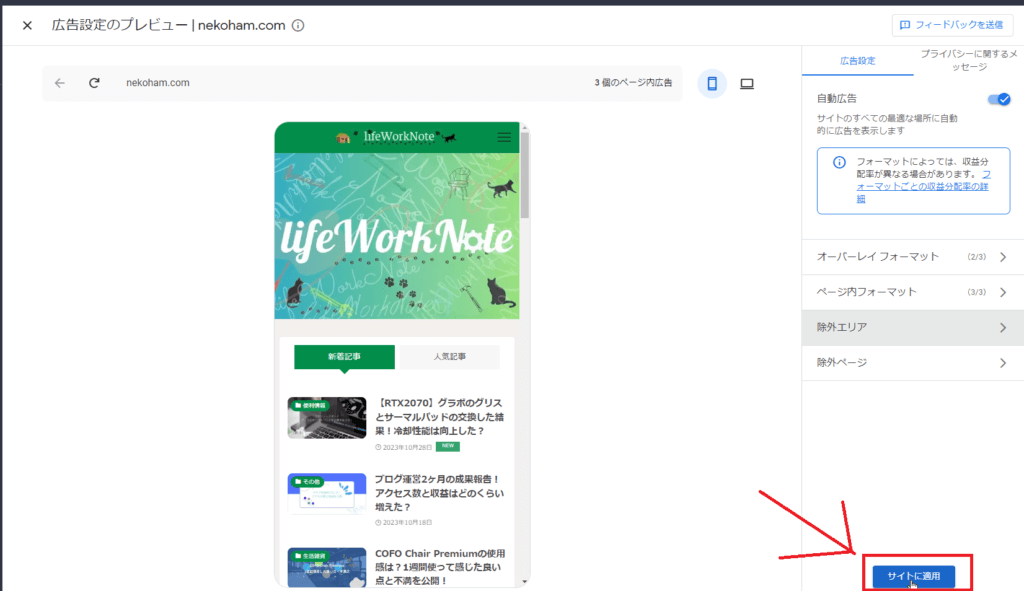This screenshot has width=1024, height=591.
Task: Open the RTX2070 グラボ article title
Action: pyautogui.click(x=440, y=417)
